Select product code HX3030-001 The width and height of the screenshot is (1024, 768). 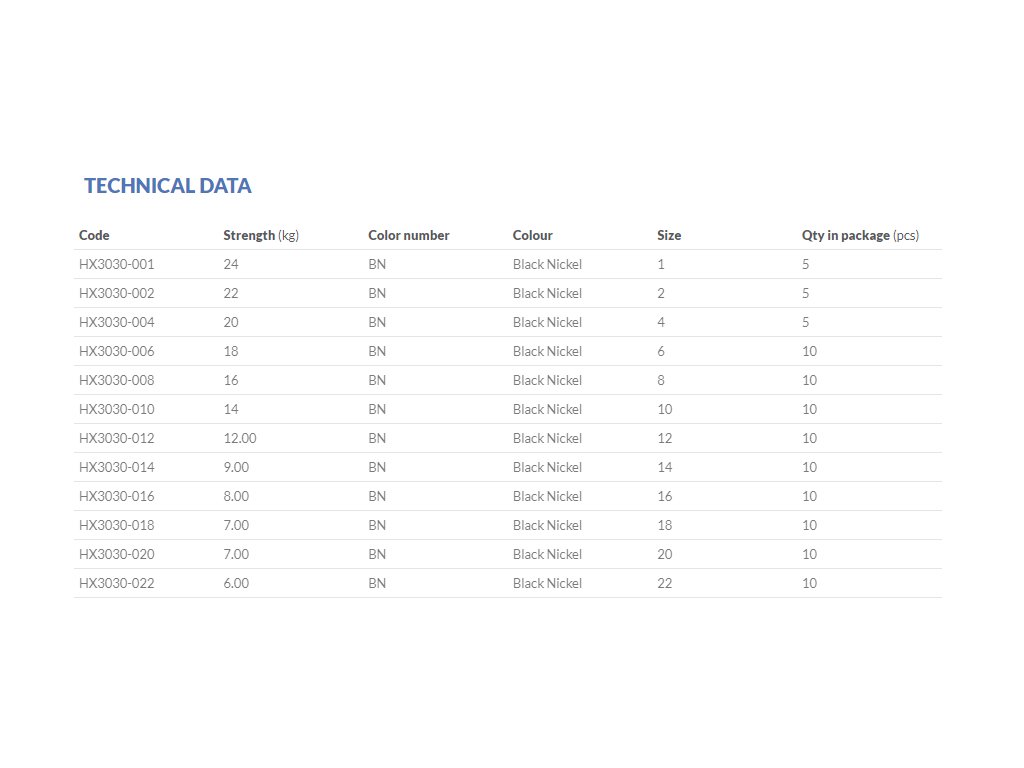pos(116,265)
